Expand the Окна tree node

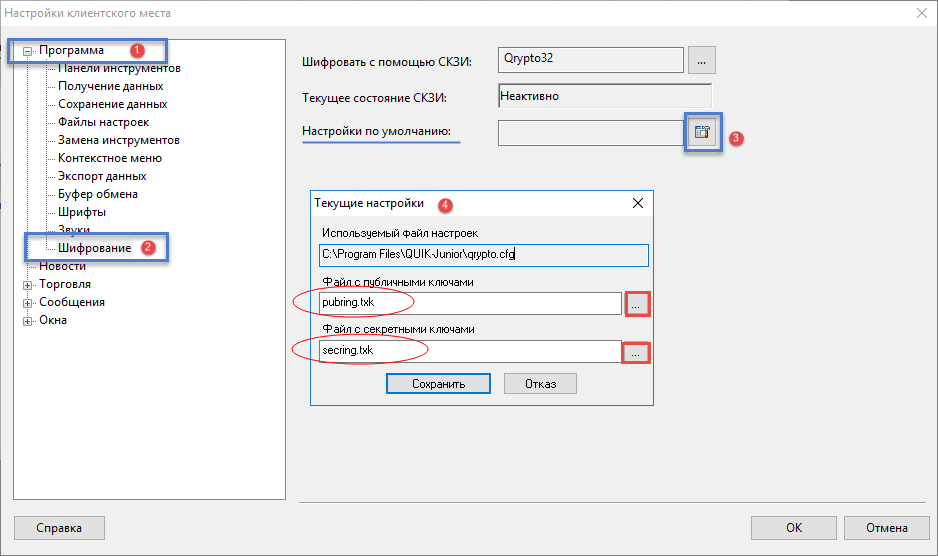pos(27,321)
